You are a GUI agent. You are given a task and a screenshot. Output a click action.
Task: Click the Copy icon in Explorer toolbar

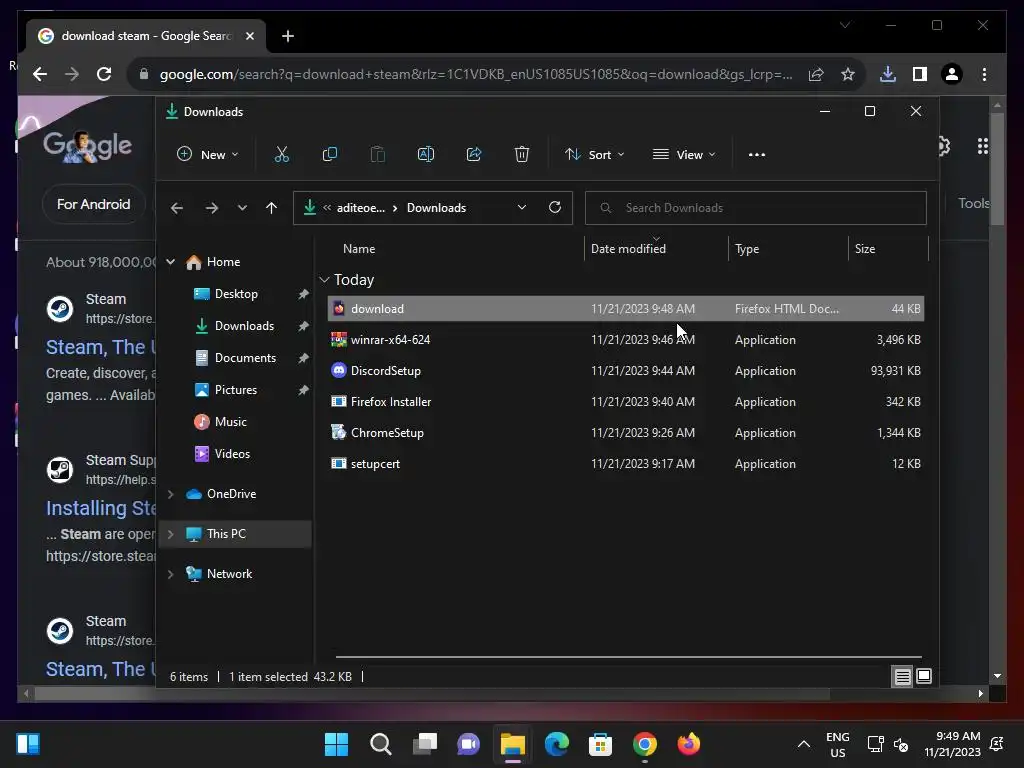(x=330, y=155)
